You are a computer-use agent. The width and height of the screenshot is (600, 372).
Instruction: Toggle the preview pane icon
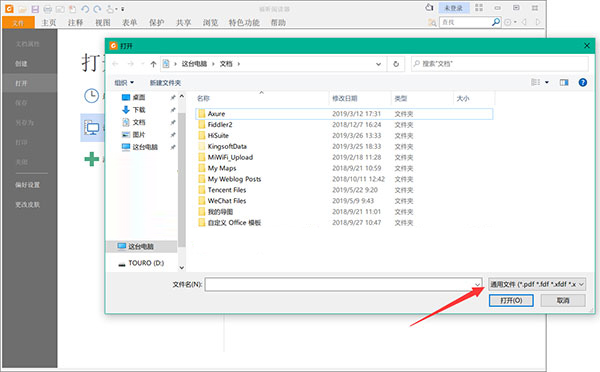click(564, 82)
